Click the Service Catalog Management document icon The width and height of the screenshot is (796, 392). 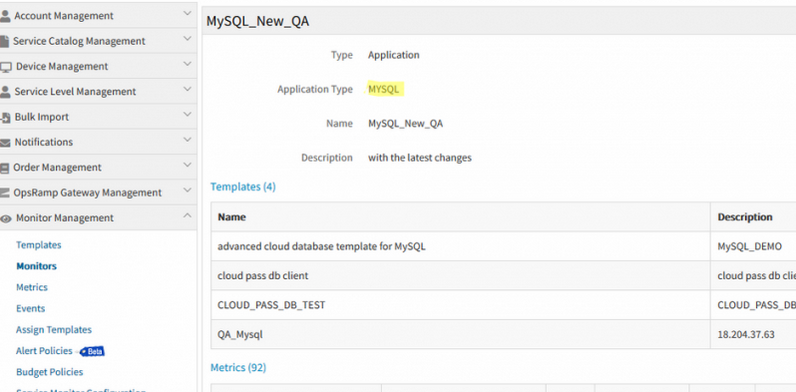[x=5, y=41]
